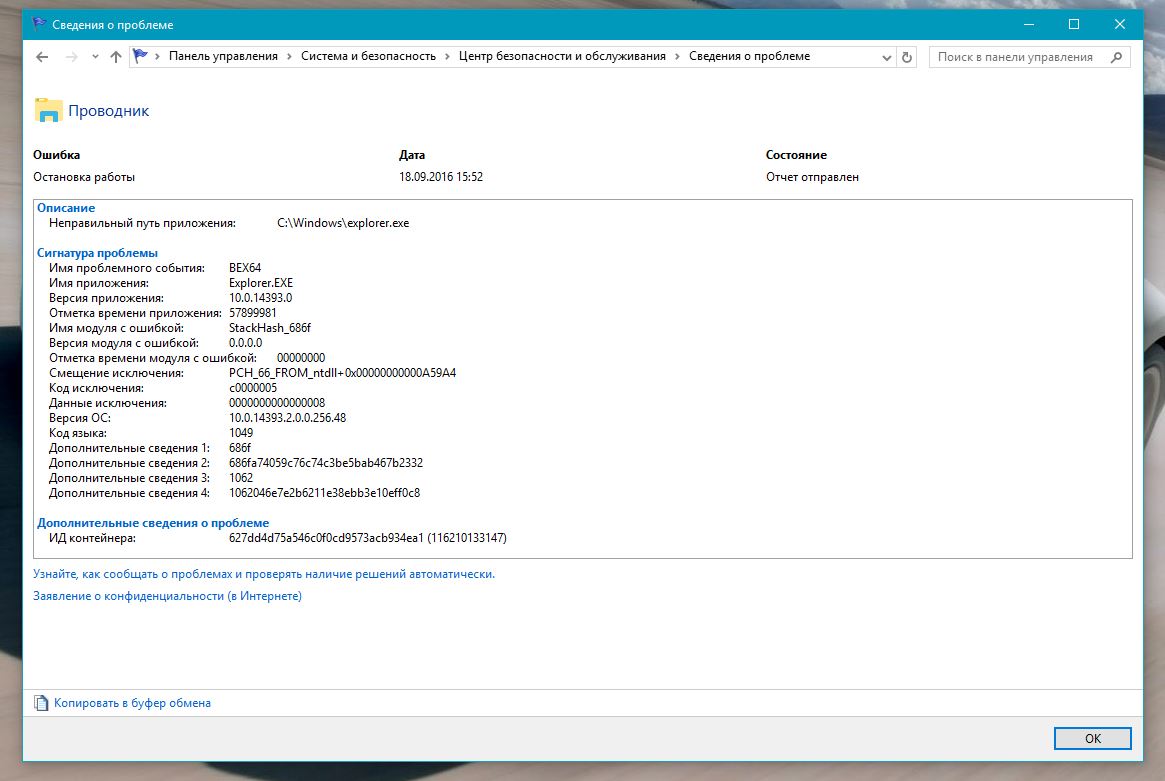Click Дополнительные сведения о проблеме heading
This screenshot has width=1165, height=781.
[x=153, y=523]
